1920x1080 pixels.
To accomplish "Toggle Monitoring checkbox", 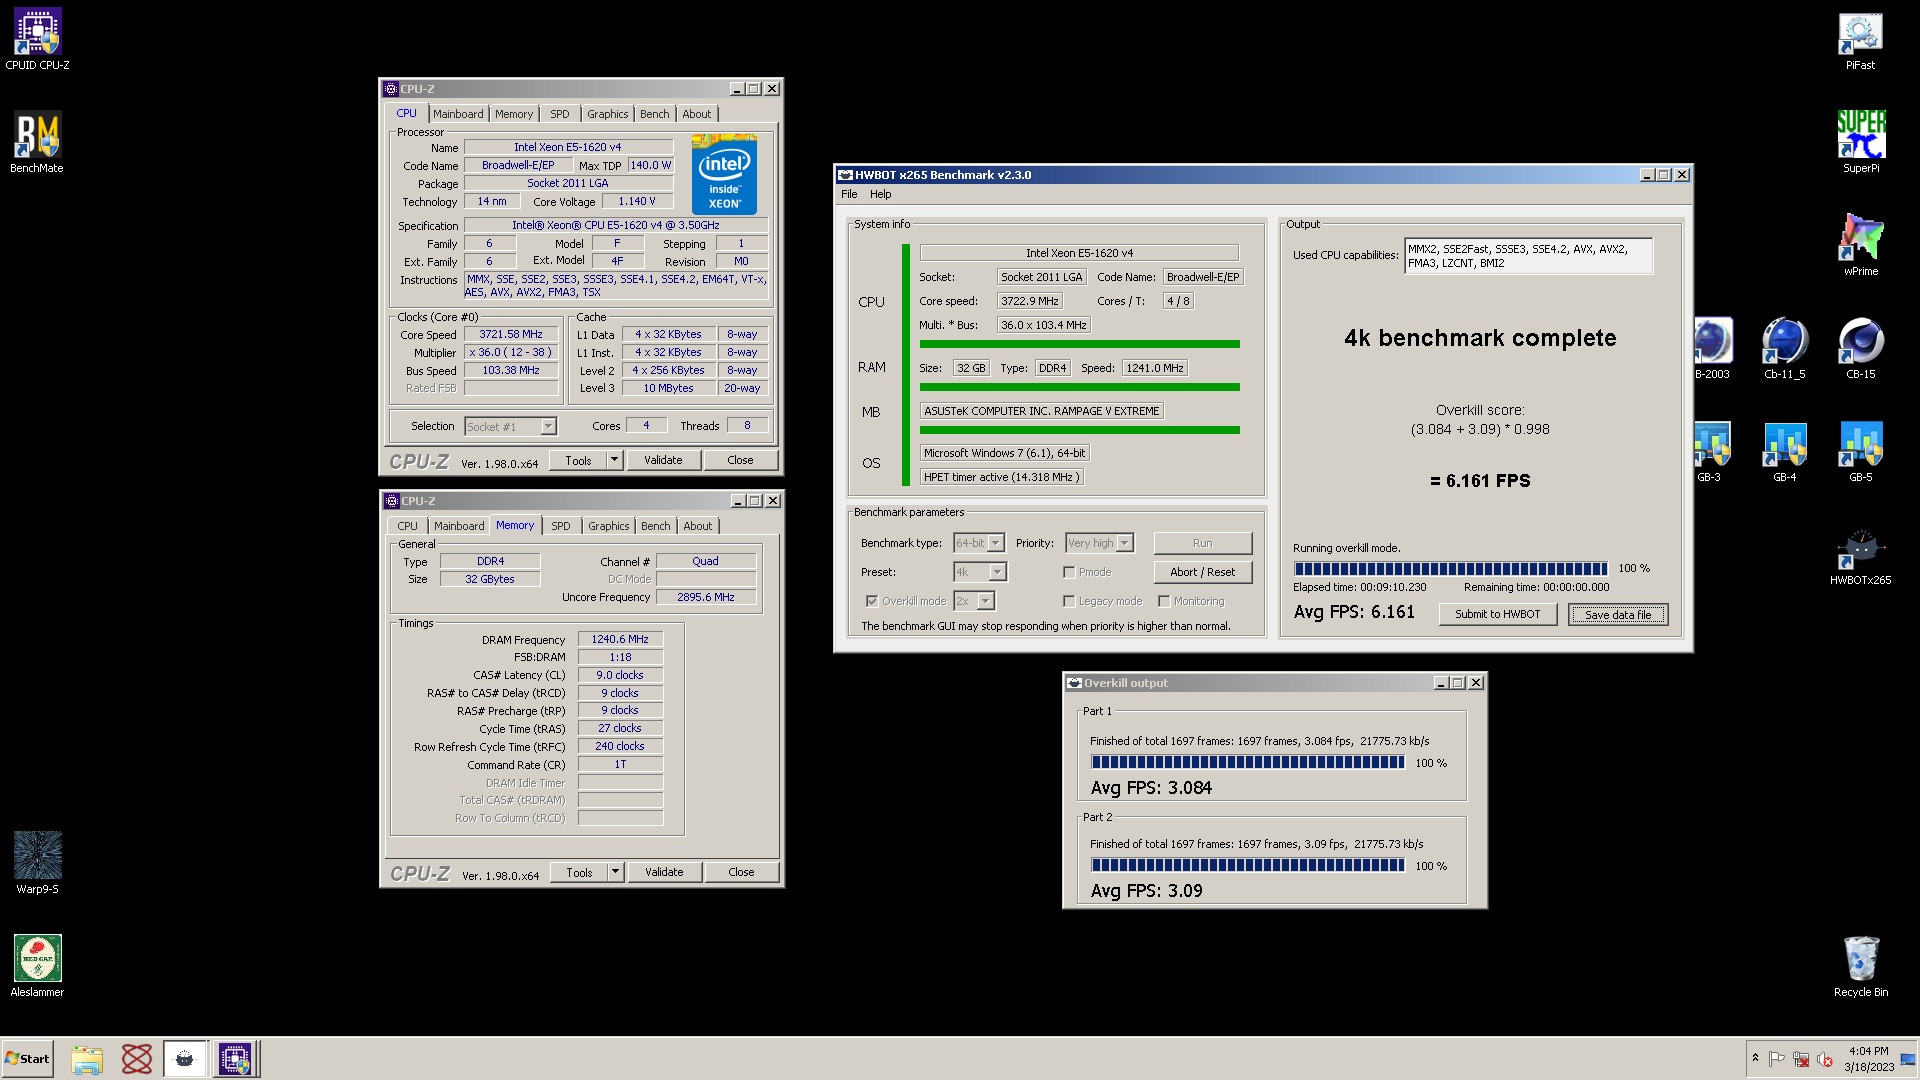I will coord(1164,601).
